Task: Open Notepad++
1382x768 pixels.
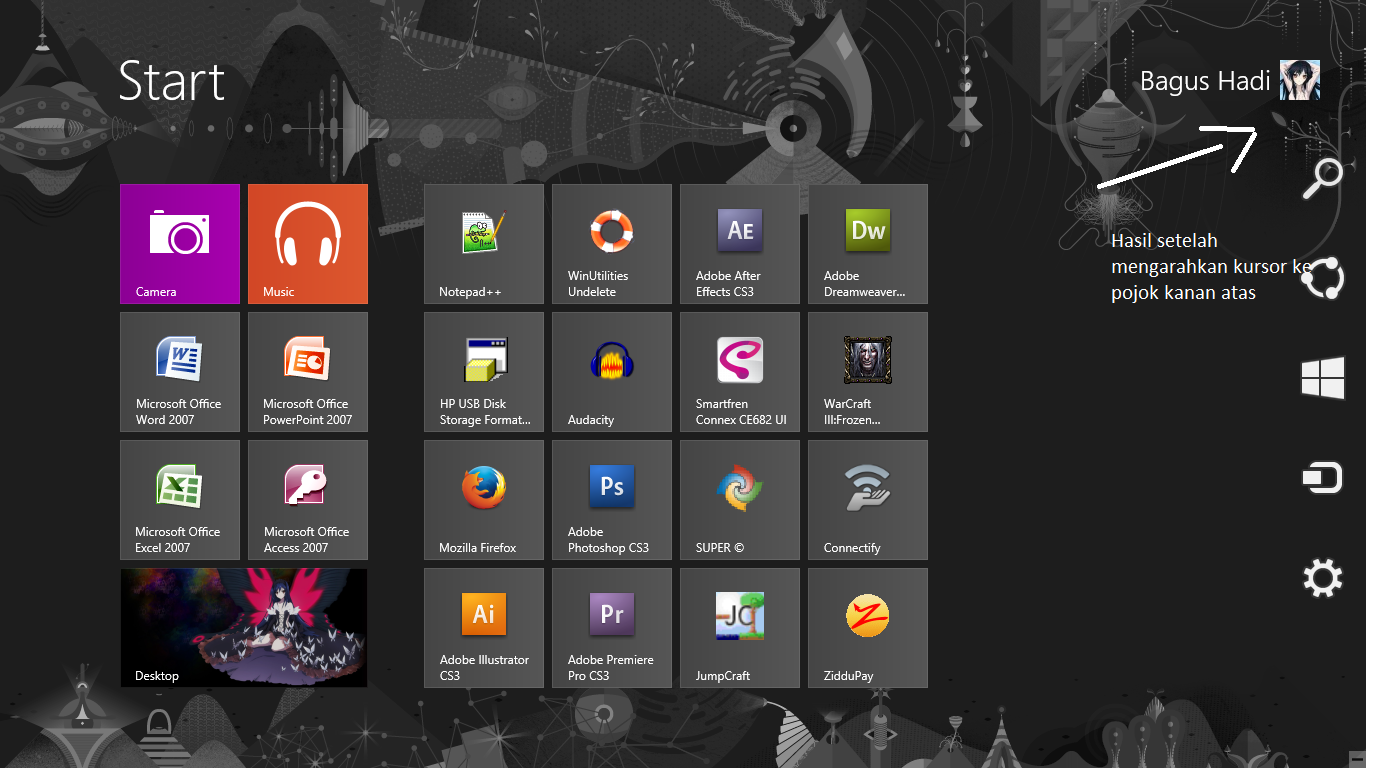Action: point(483,244)
